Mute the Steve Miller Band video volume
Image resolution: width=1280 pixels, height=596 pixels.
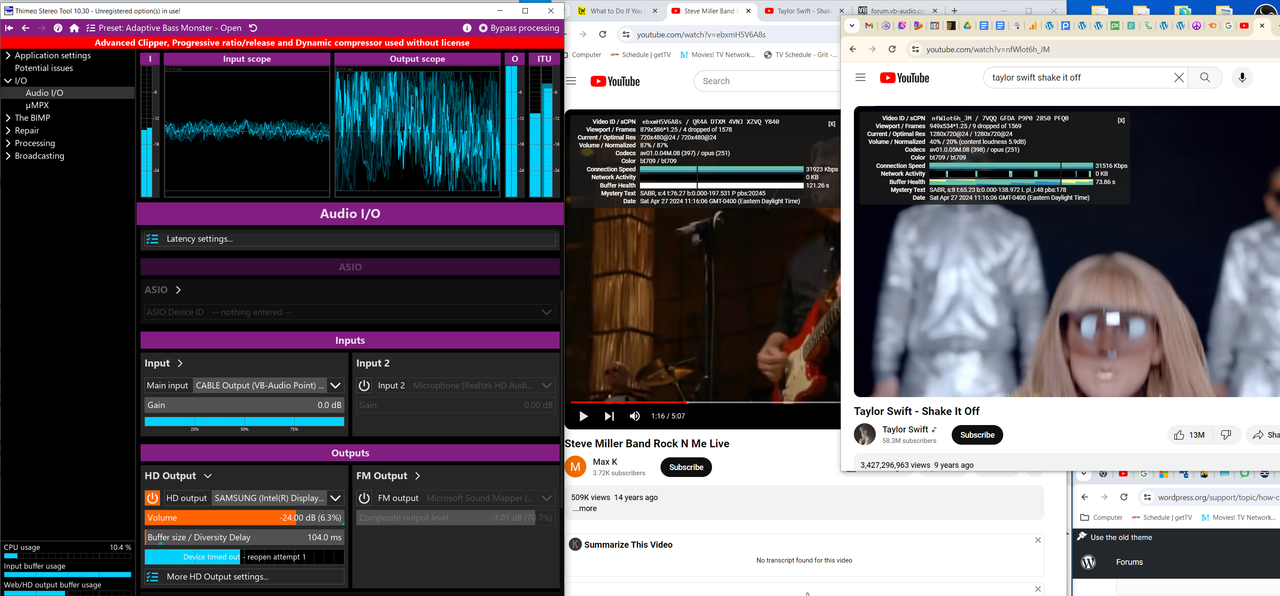634,416
